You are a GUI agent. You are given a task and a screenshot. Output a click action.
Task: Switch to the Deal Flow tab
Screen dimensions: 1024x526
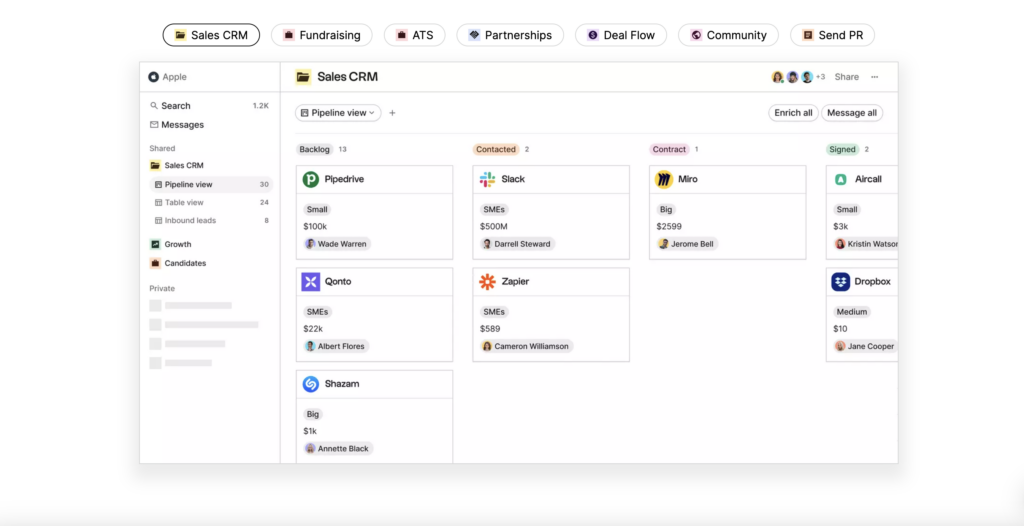[620, 35]
